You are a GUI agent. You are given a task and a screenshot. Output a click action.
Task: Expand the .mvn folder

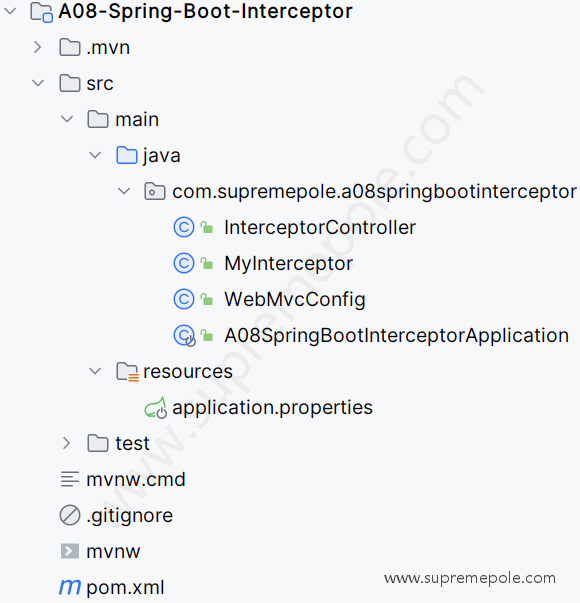click(x=37, y=47)
